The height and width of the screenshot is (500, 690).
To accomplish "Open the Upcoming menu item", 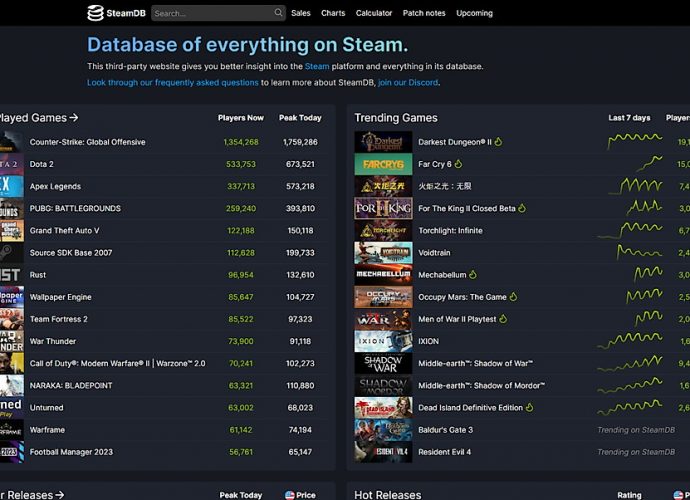I will point(474,13).
